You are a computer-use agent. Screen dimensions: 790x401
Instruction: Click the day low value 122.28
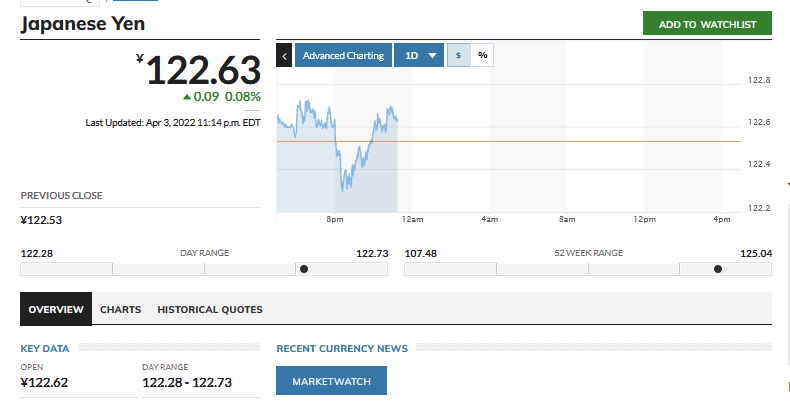pos(37,253)
